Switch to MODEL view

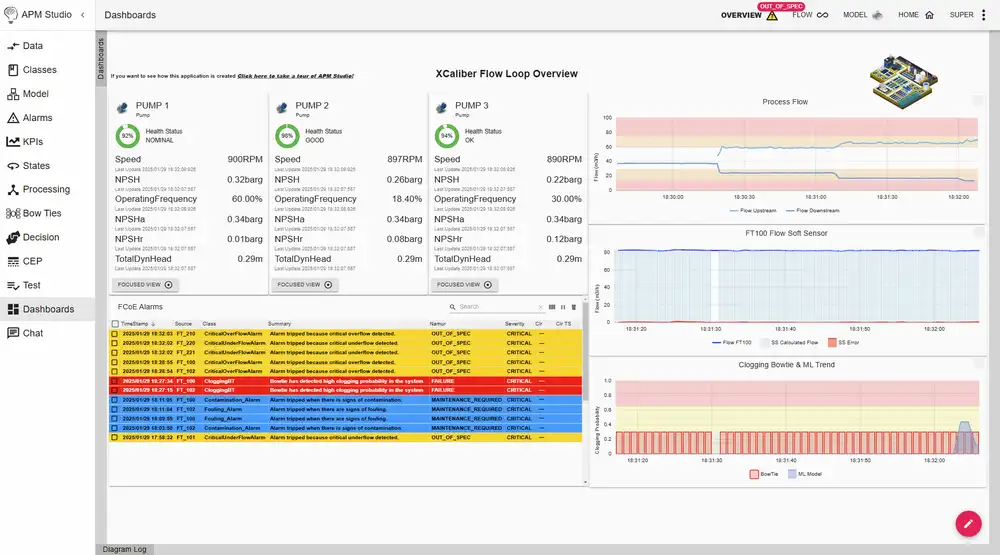tap(855, 15)
